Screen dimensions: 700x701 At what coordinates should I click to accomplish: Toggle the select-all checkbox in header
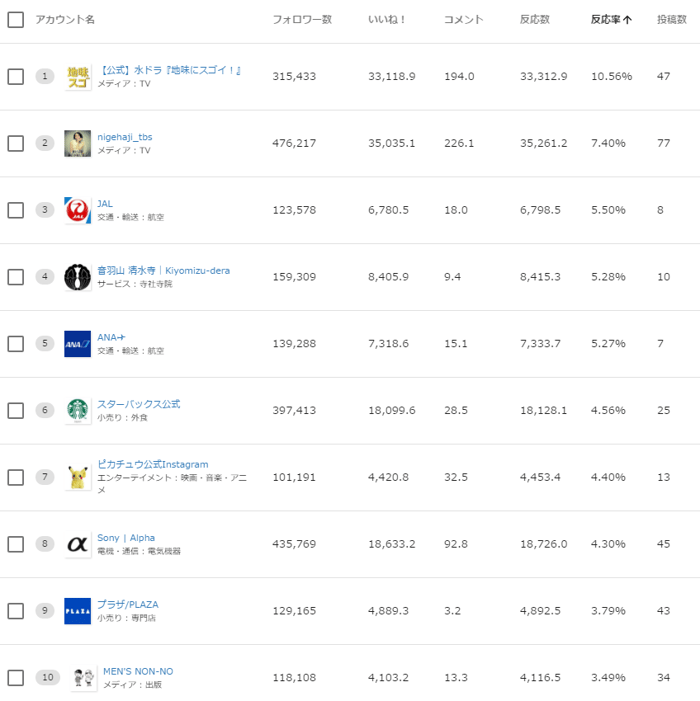click(16, 20)
